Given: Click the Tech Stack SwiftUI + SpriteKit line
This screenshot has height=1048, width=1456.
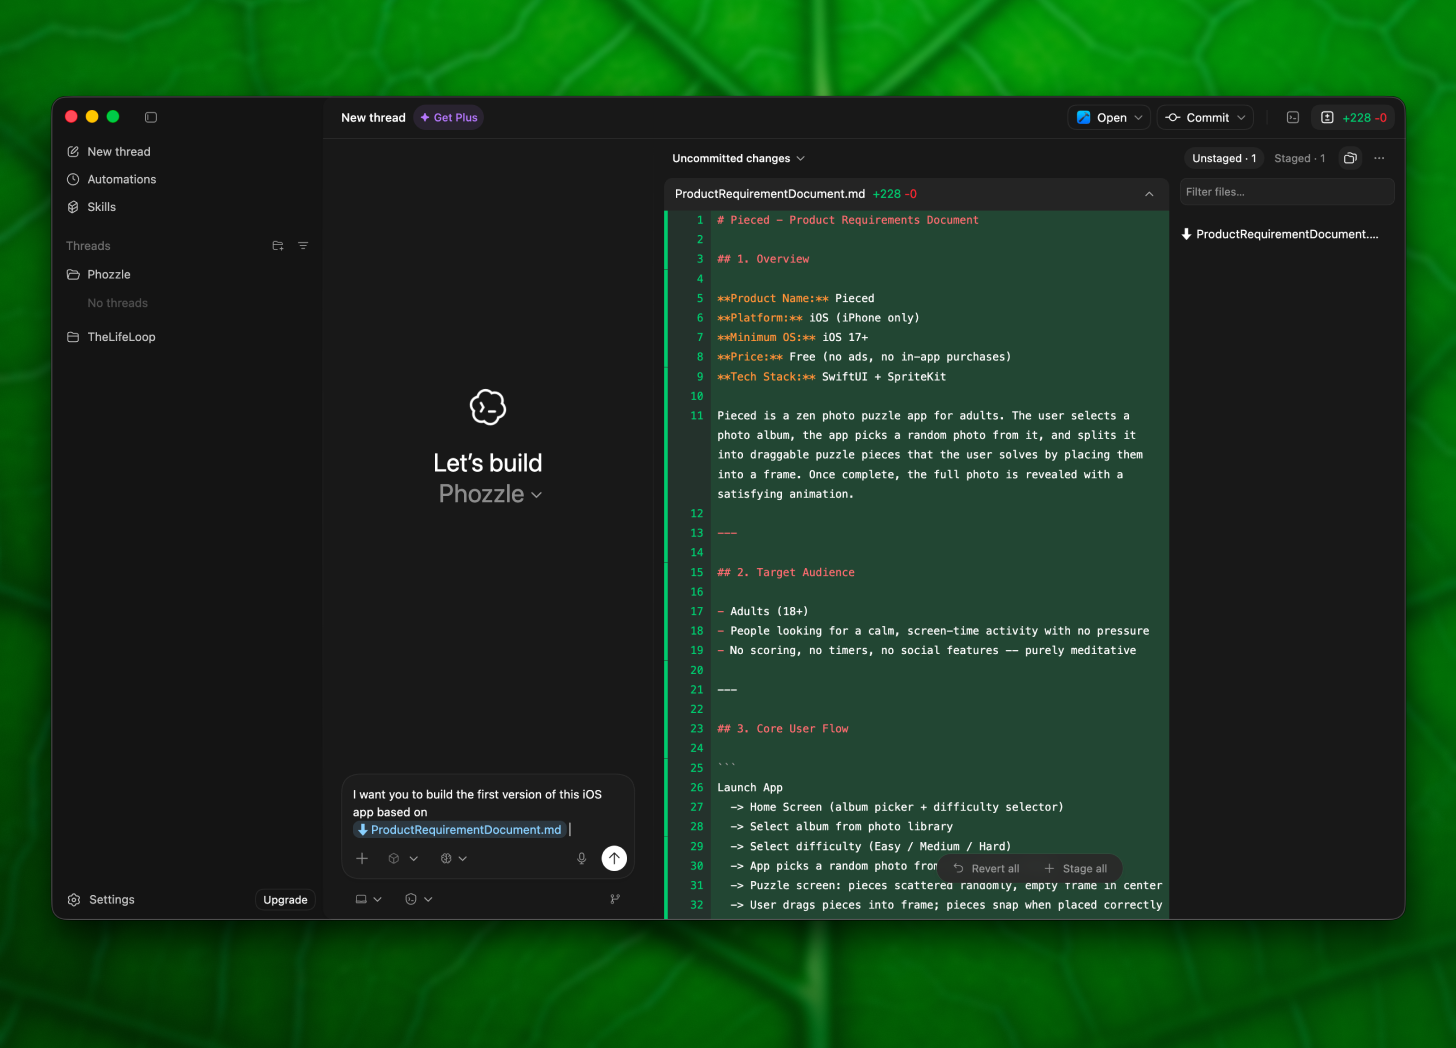Looking at the screenshot, I should (x=831, y=377).
